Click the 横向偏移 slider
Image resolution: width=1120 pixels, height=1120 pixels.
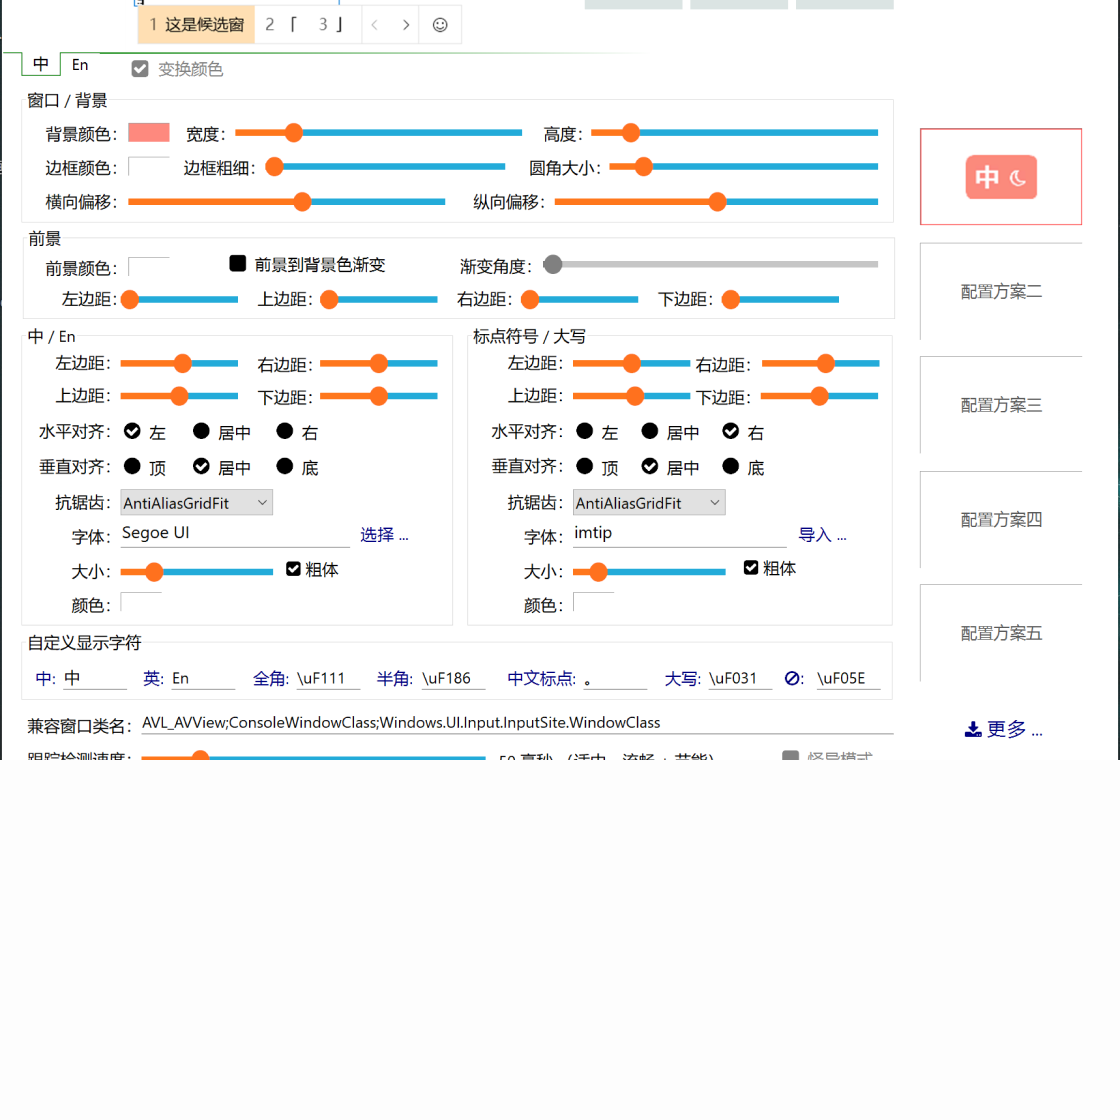point(286,201)
